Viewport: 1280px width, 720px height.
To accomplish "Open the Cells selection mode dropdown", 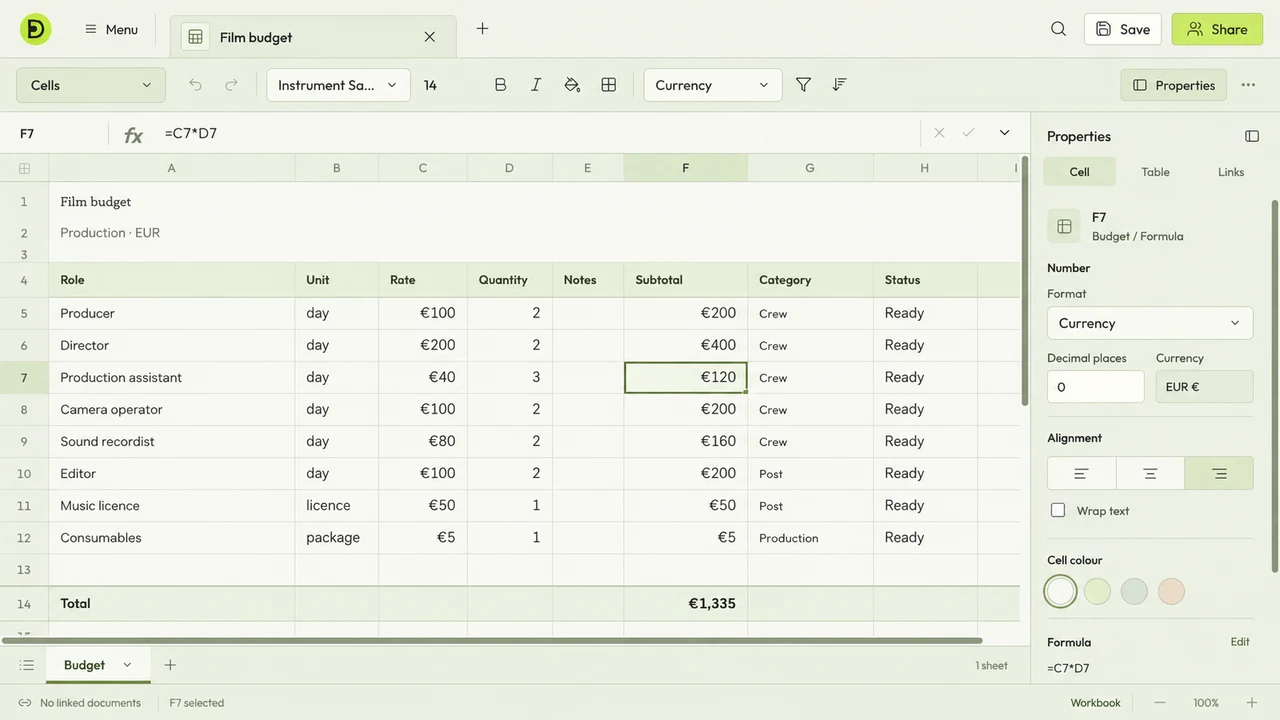I will (x=91, y=85).
